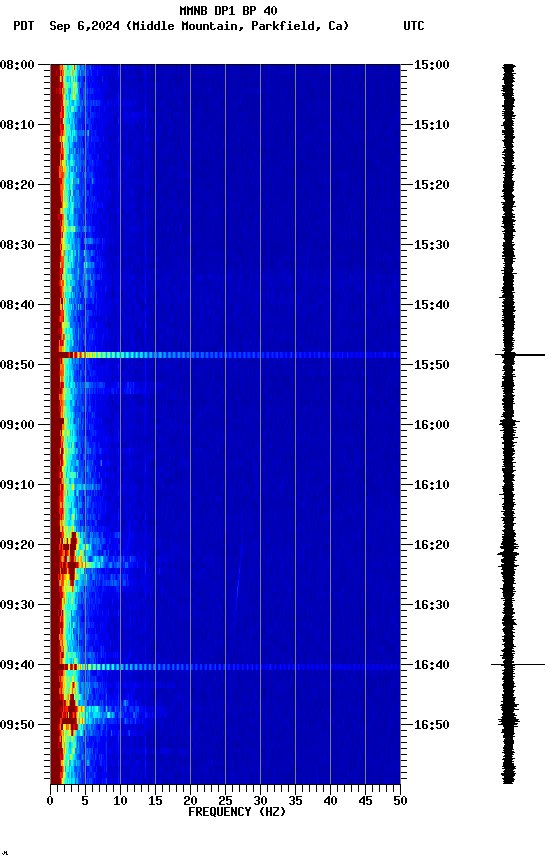
Task: Click the 15:00 UTC time label
Action: (431, 64)
